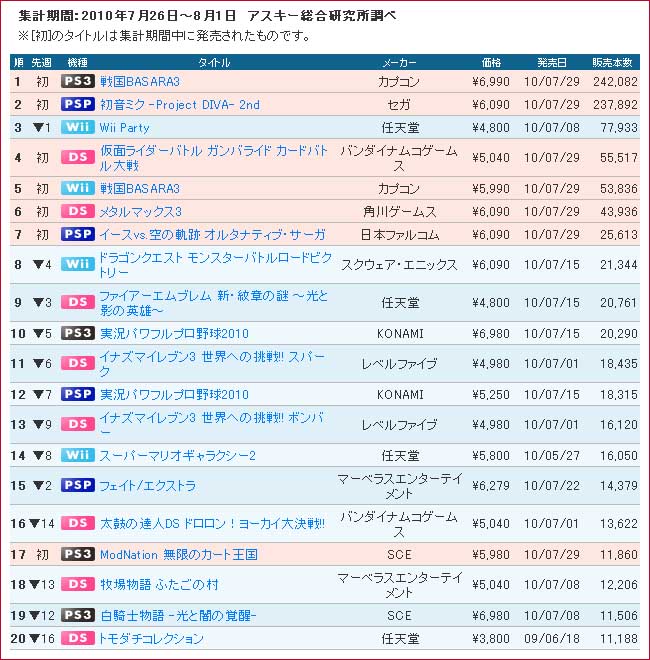Open スーパーマリオギャラクシー2 title link
This screenshot has height=660, width=650.
click(x=177, y=455)
